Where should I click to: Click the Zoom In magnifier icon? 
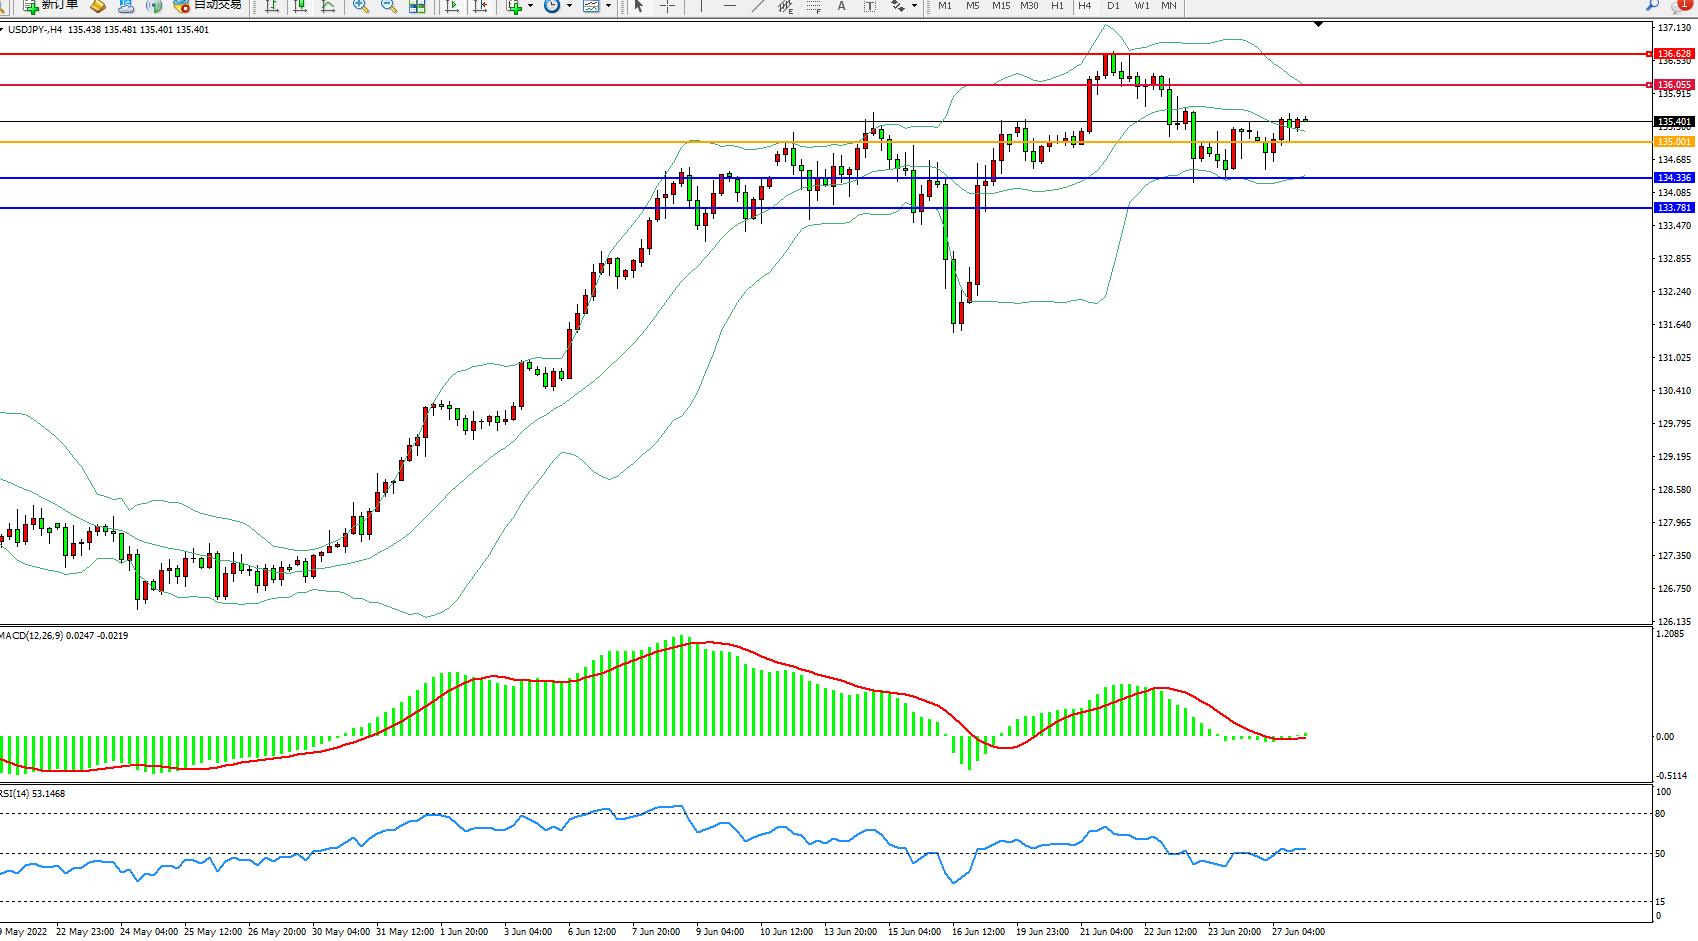tap(361, 6)
